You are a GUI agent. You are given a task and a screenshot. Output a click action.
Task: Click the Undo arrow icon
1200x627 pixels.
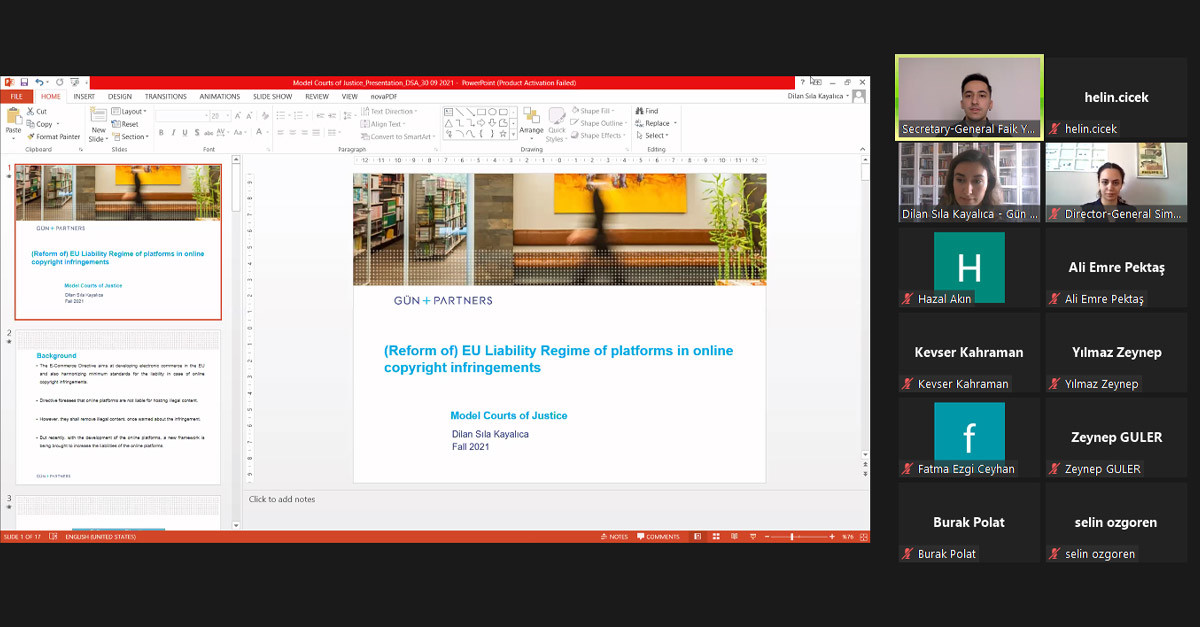[x=38, y=82]
